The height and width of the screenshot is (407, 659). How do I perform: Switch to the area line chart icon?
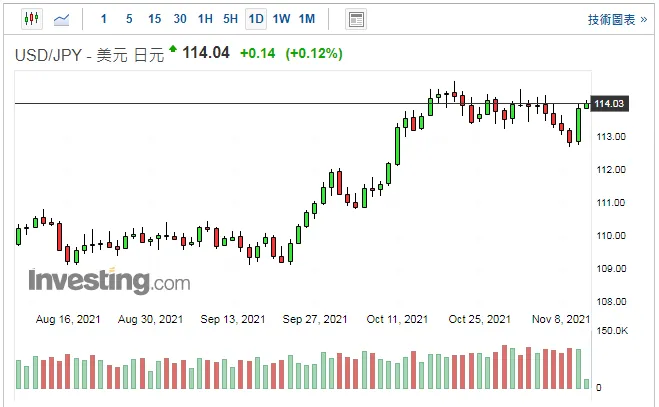tap(61, 19)
